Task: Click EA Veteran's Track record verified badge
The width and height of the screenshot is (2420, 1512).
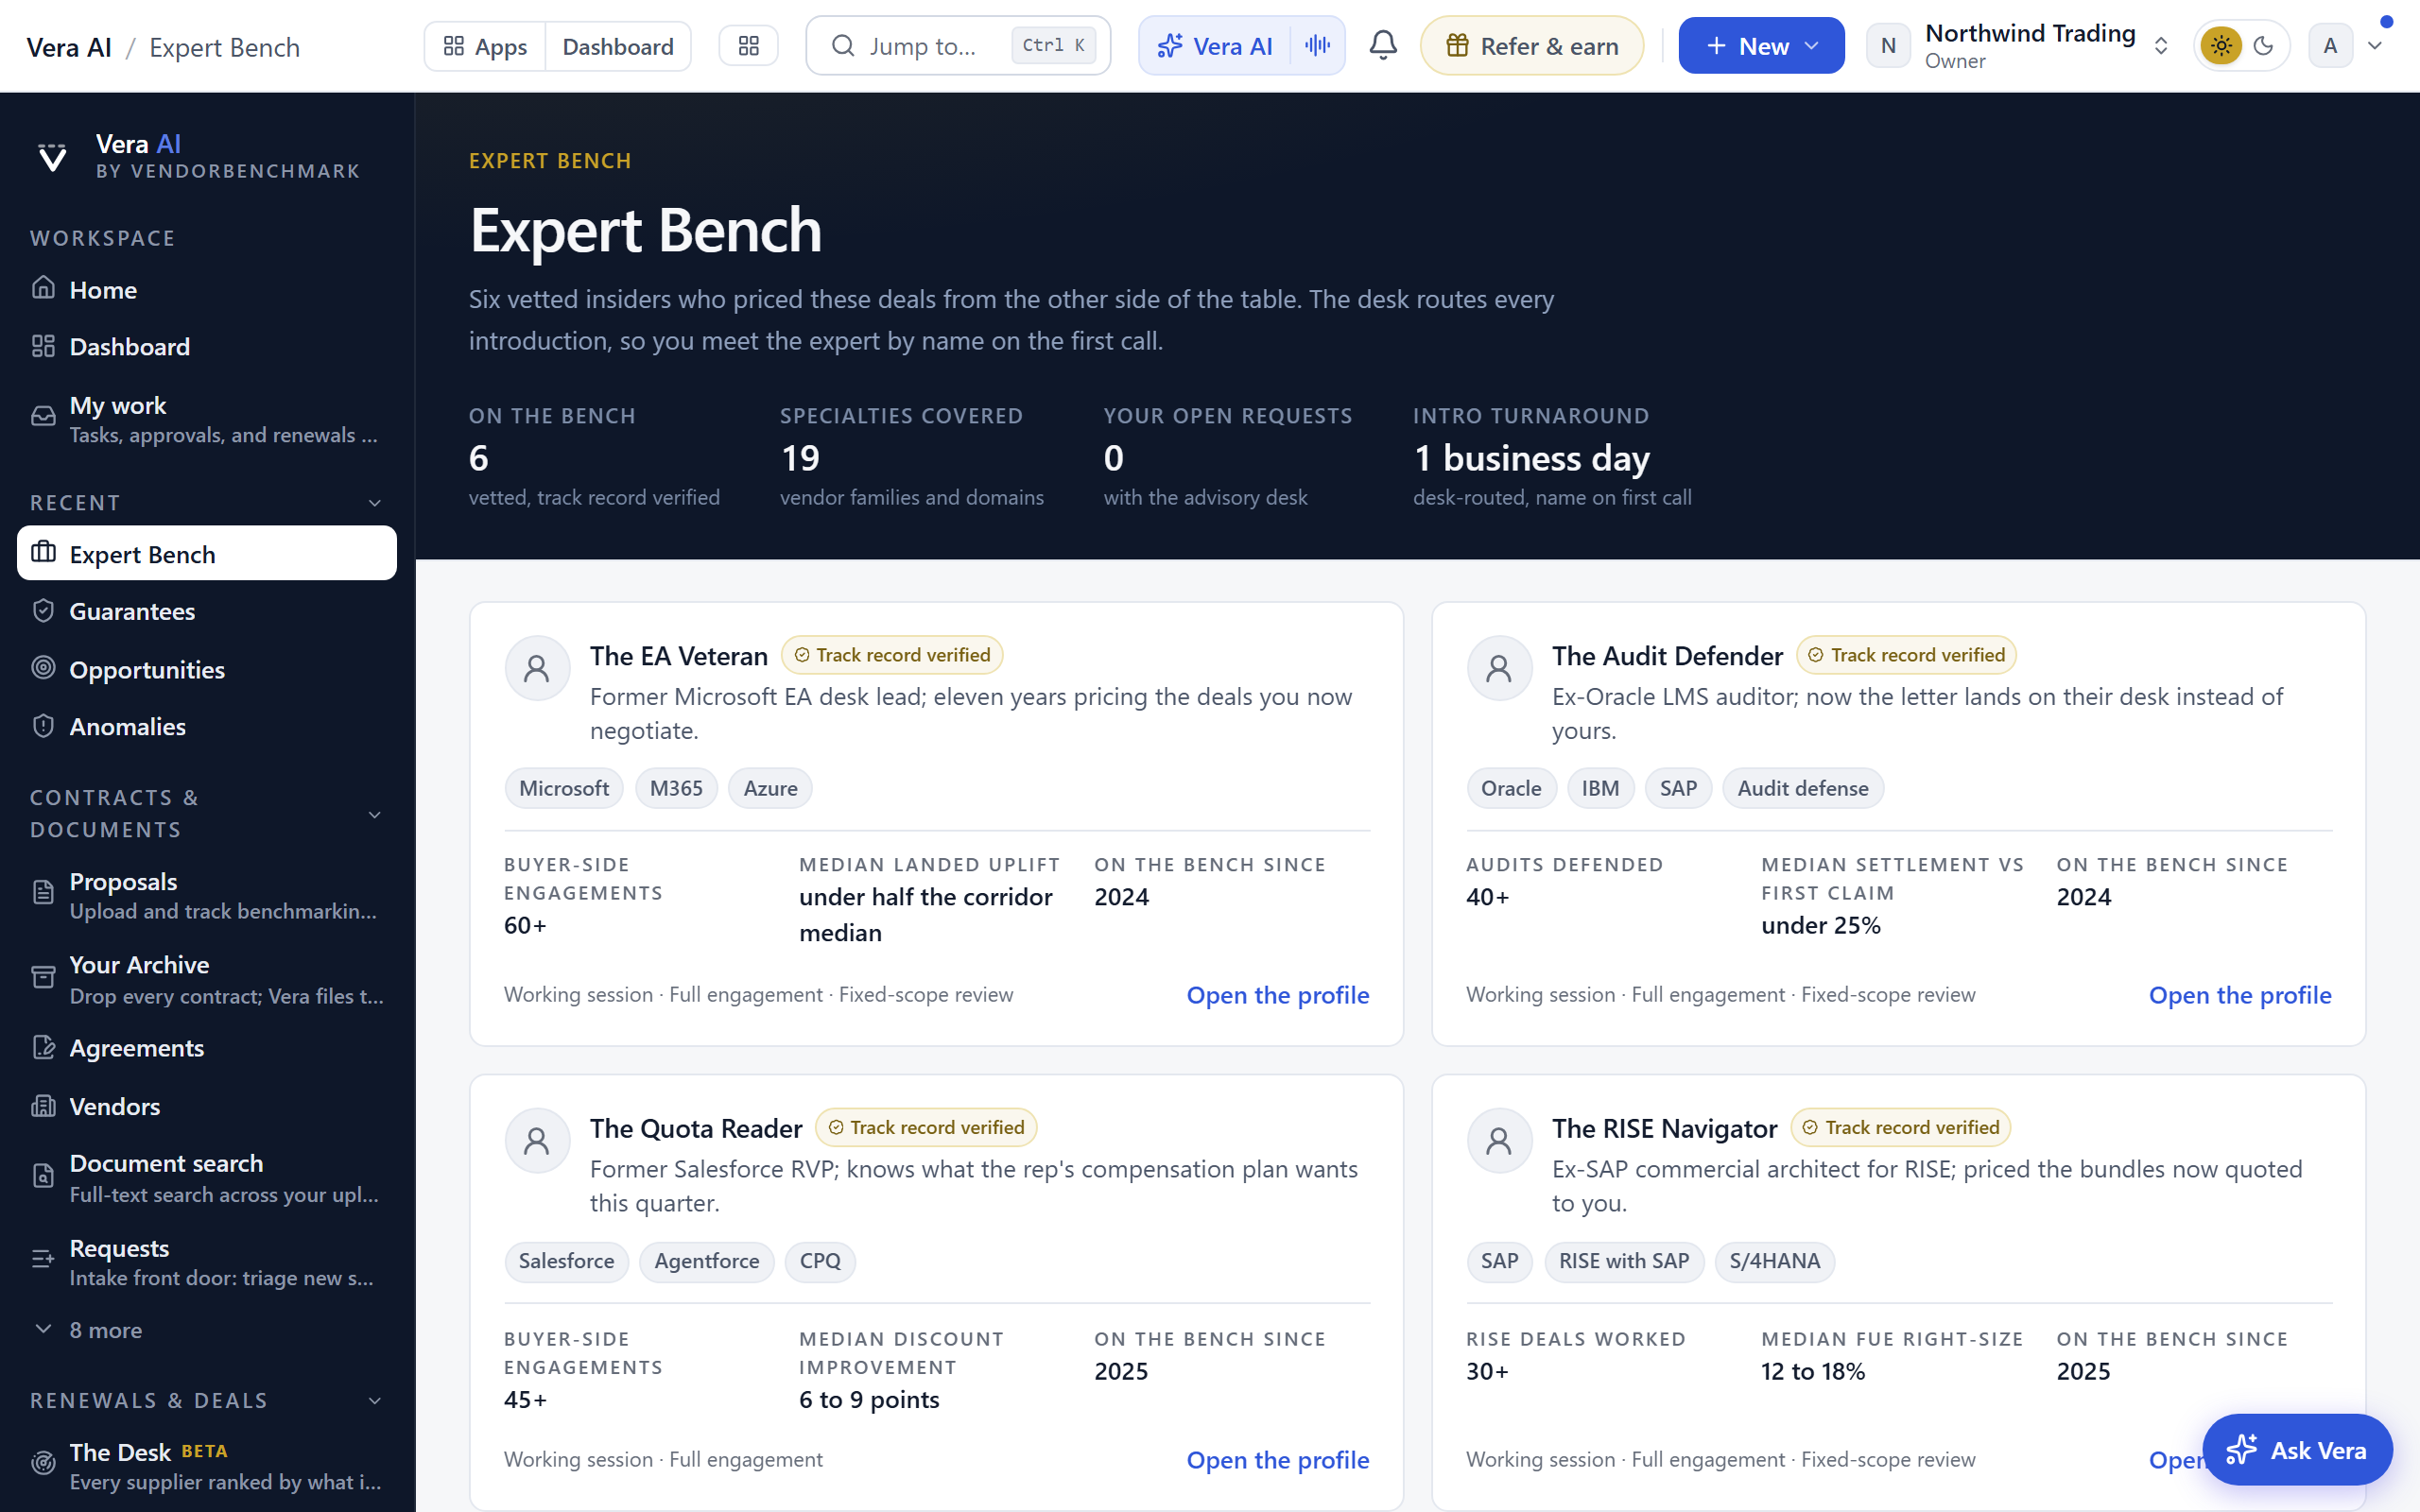Action: pos(892,655)
